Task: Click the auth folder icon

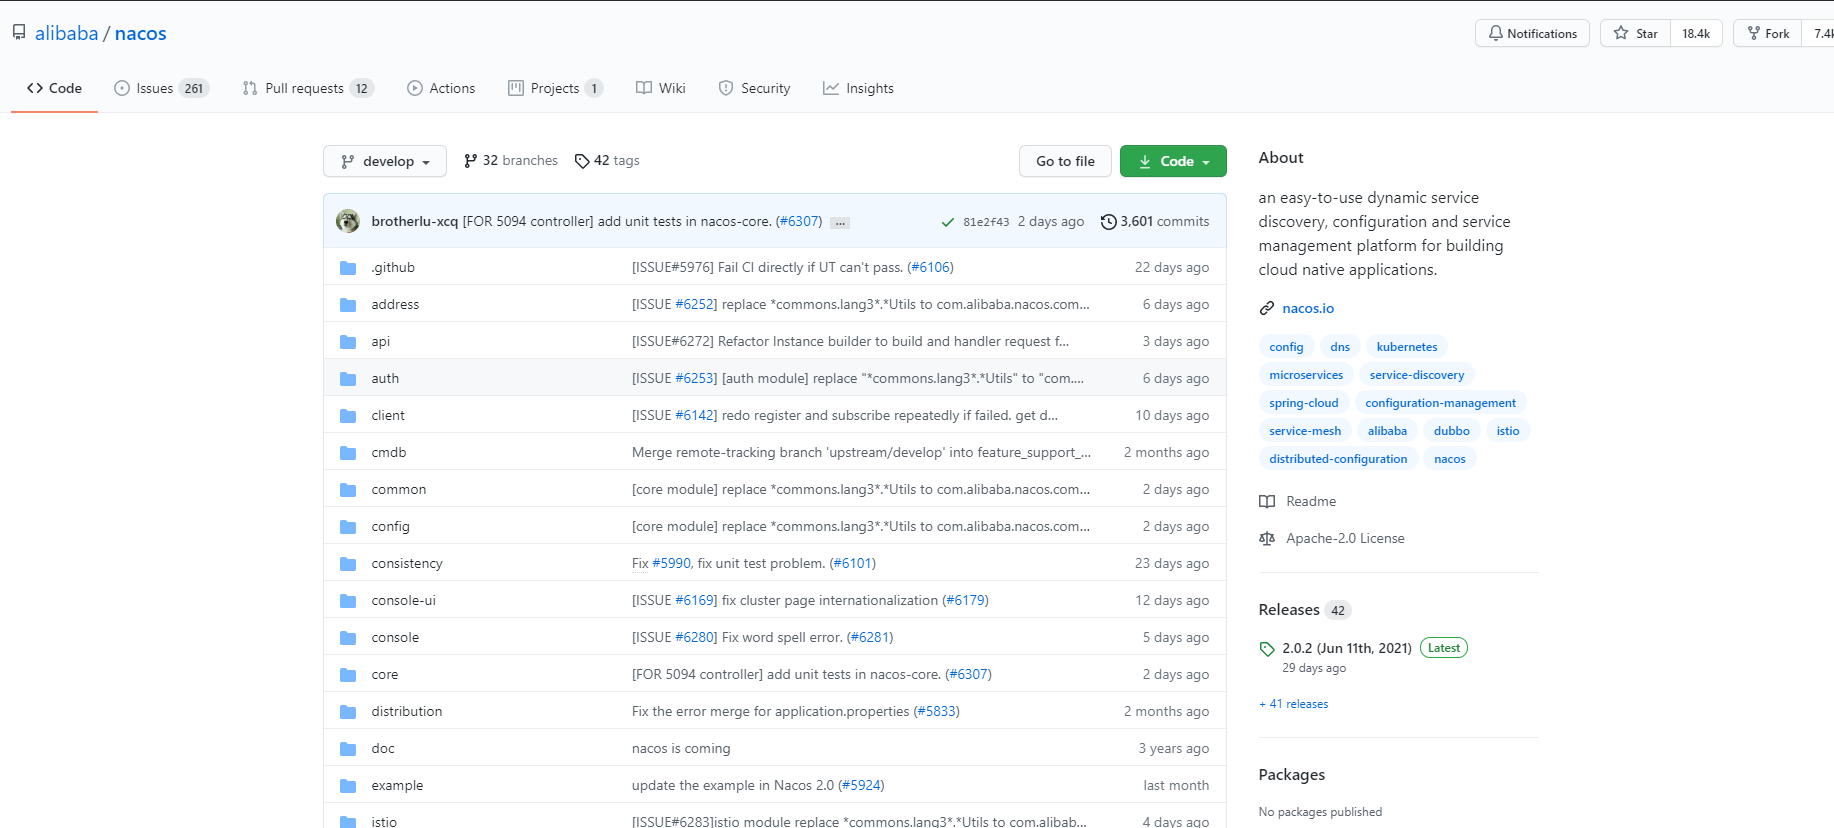Action: point(348,379)
